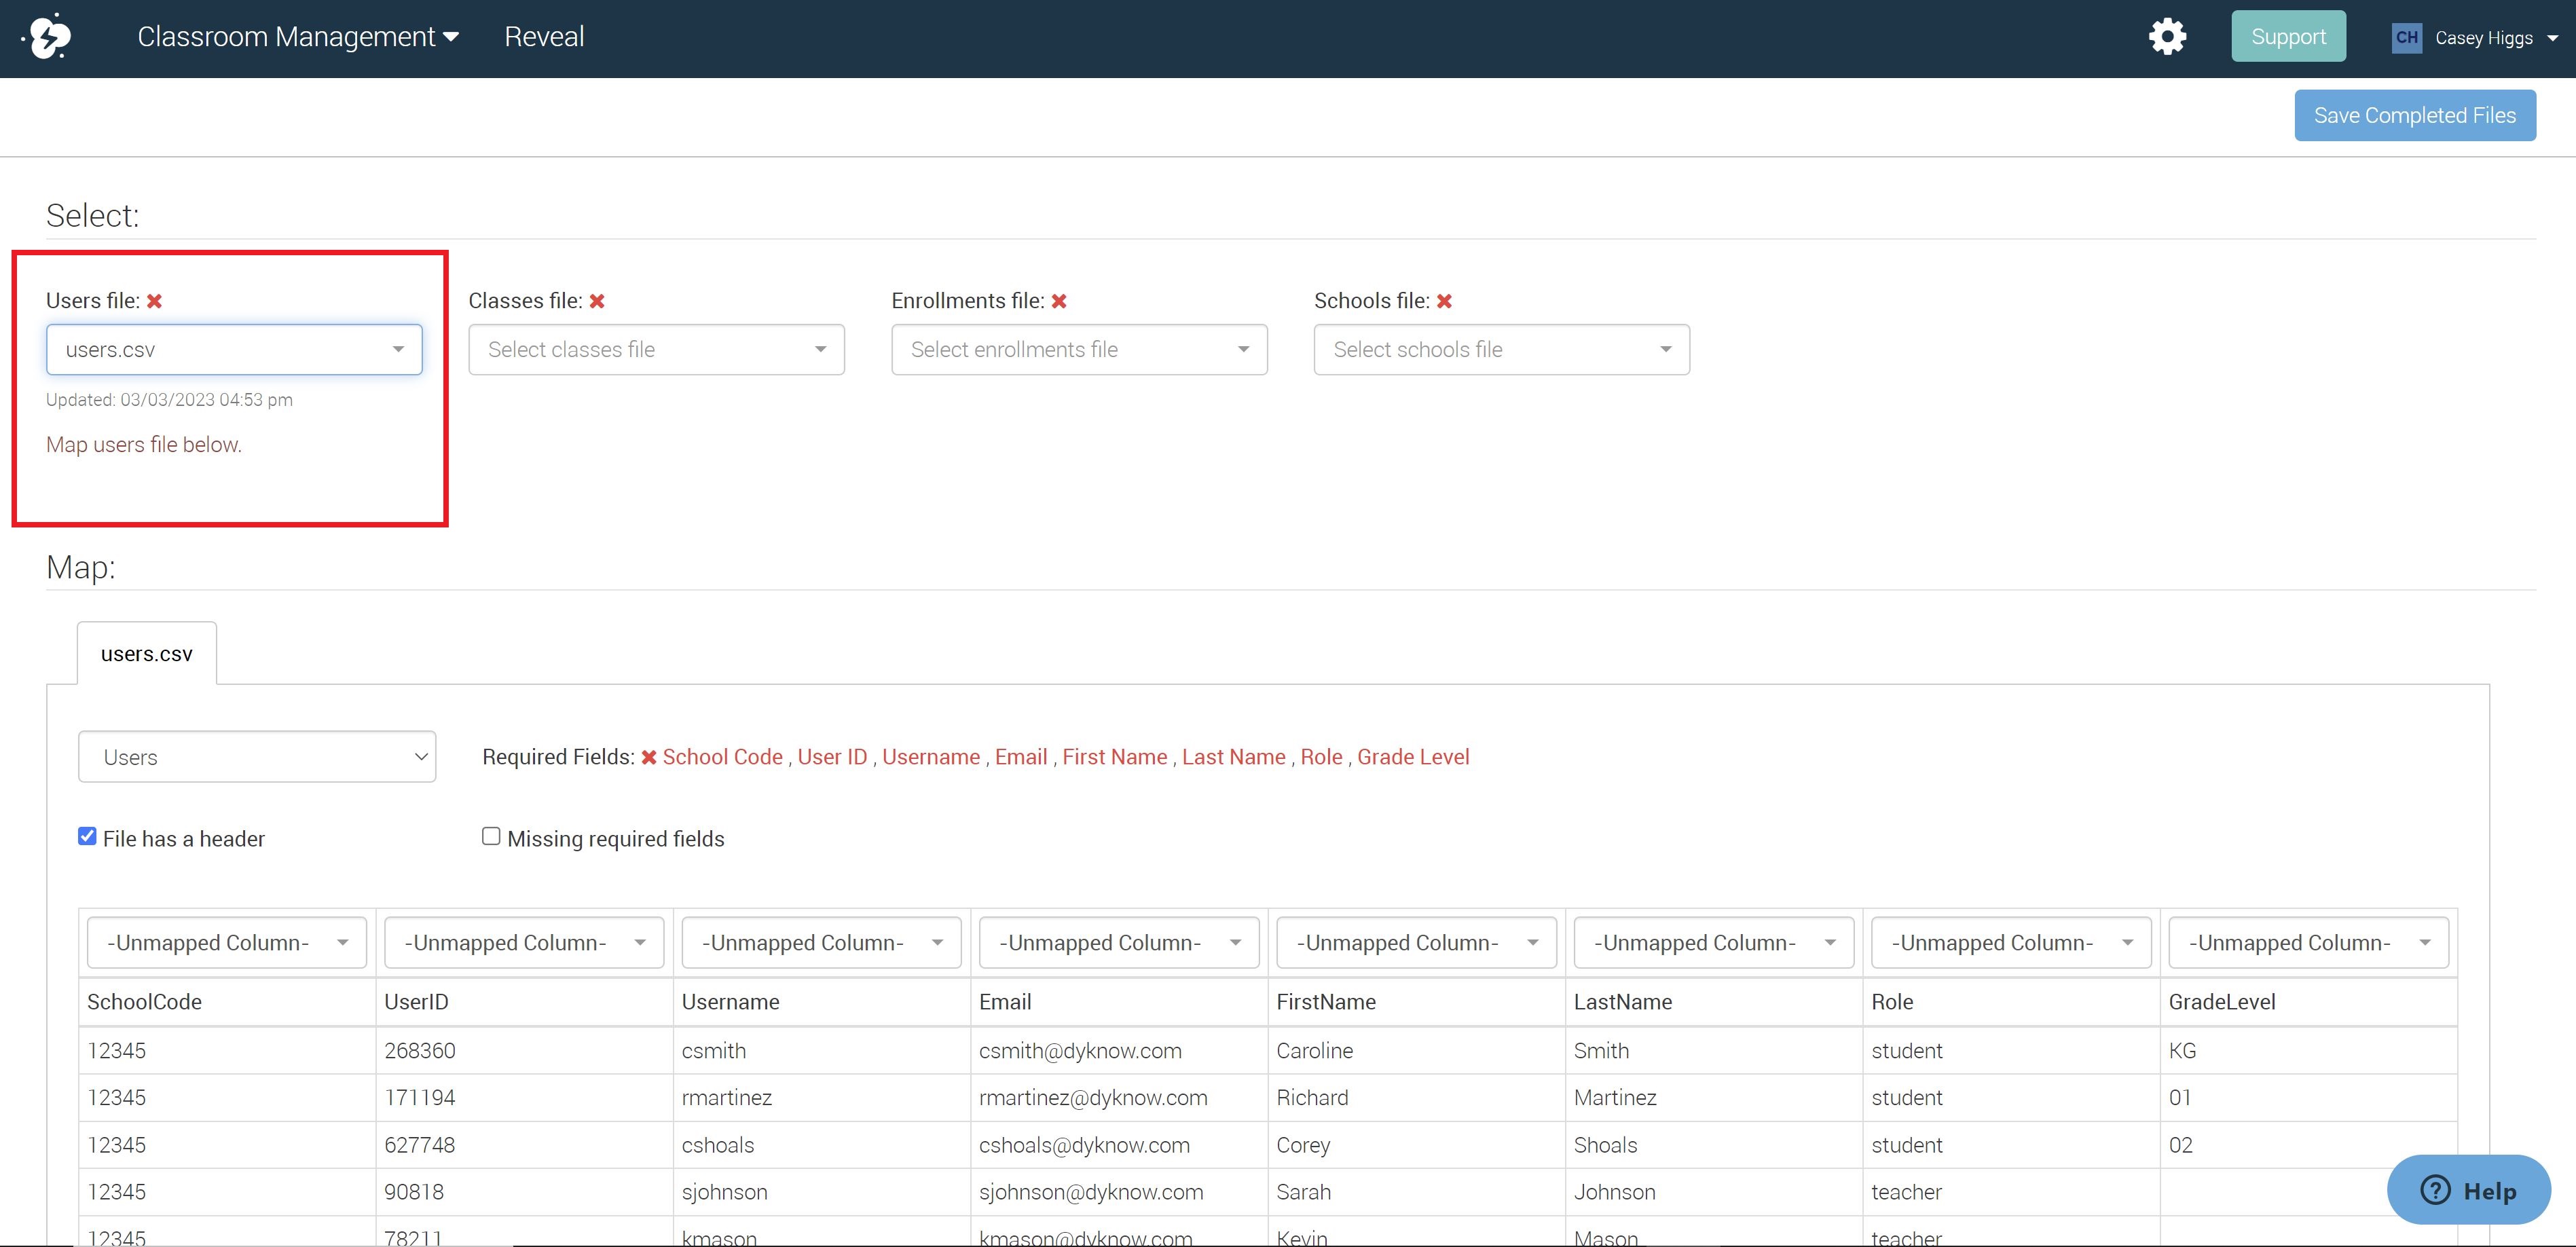The width and height of the screenshot is (2576, 1247).
Task: Open the Select schools file dropdown
Action: click(x=1501, y=349)
